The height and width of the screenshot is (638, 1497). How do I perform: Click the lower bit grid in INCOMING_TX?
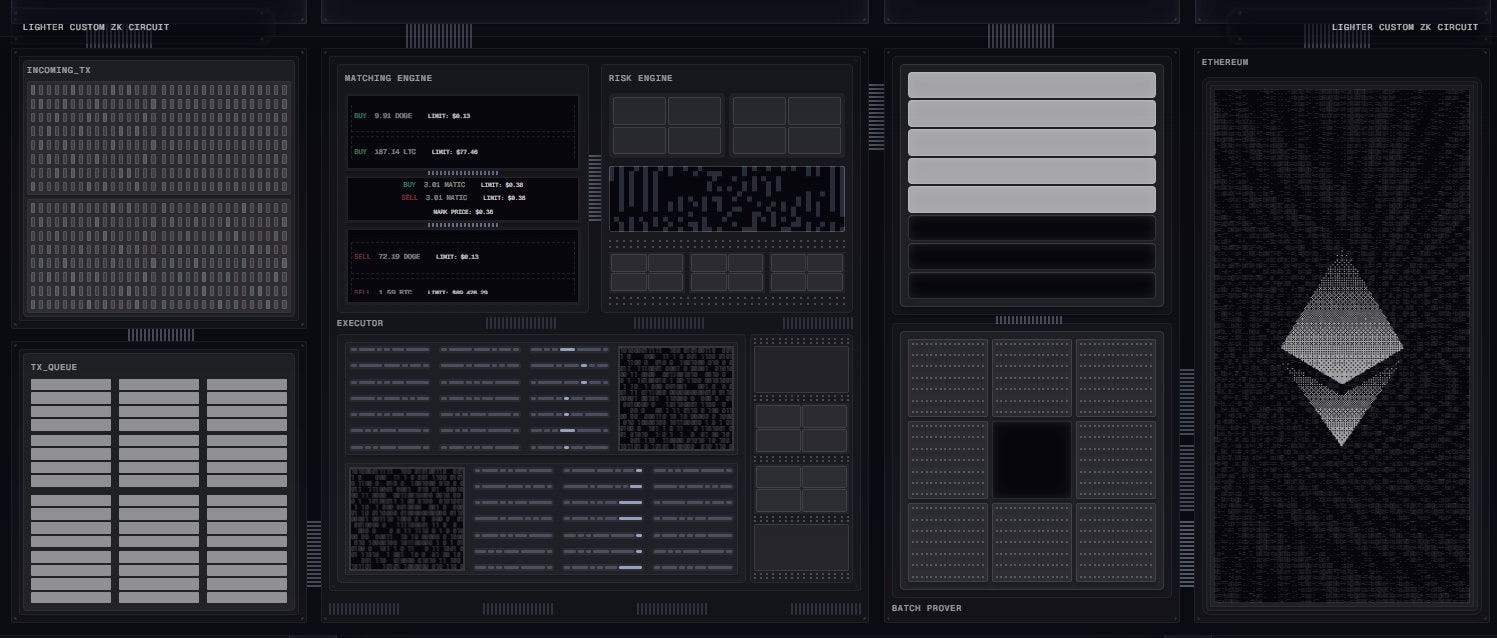click(x=159, y=256)
